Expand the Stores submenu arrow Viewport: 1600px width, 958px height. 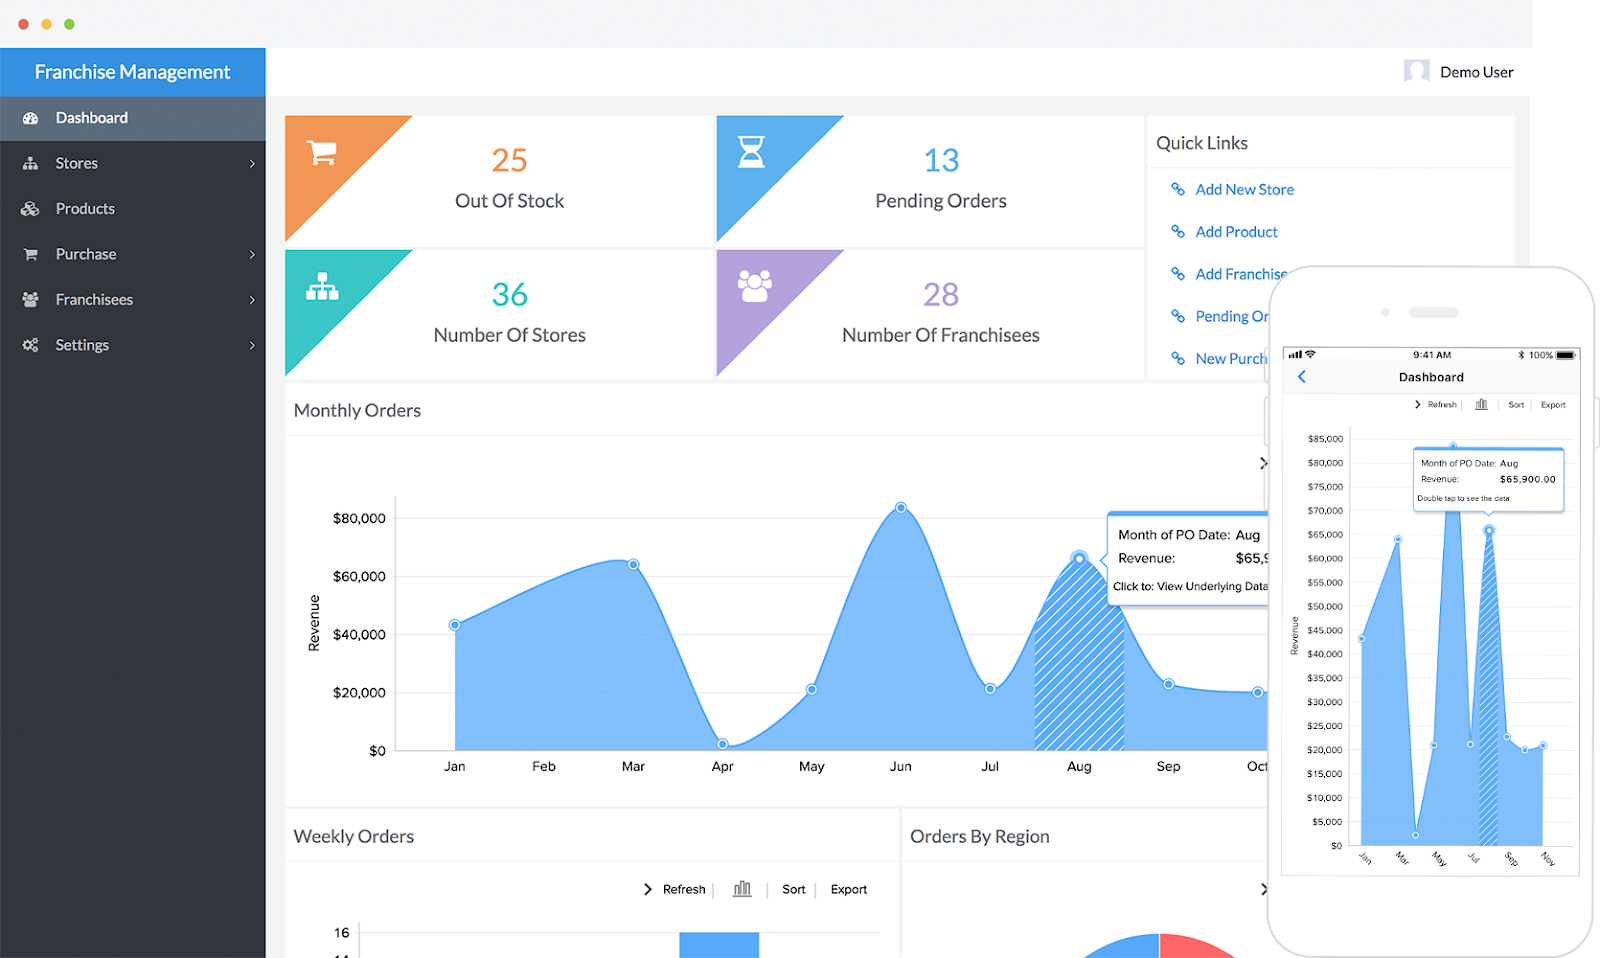[252, 164]
